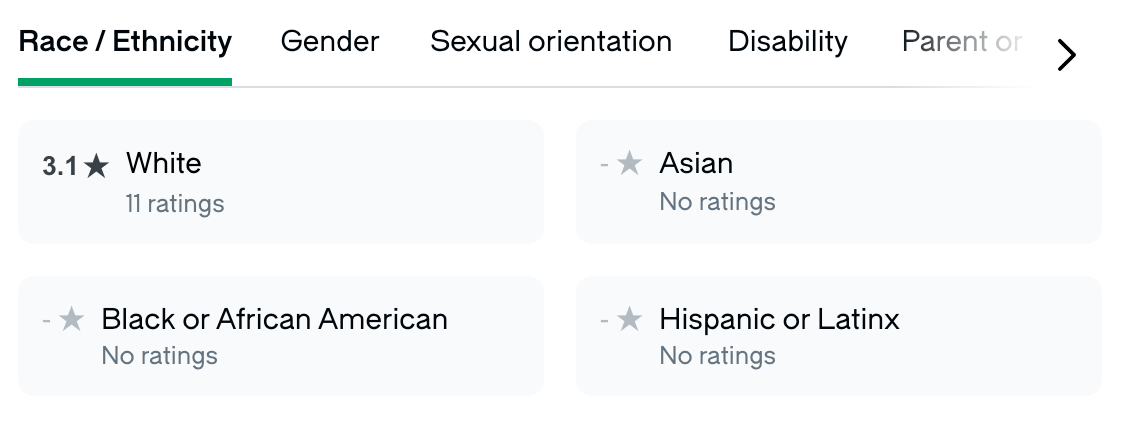This screenshot has height=426, width=1132.
Task: Click "No ratings" under Asian
Action: point(717,202)
